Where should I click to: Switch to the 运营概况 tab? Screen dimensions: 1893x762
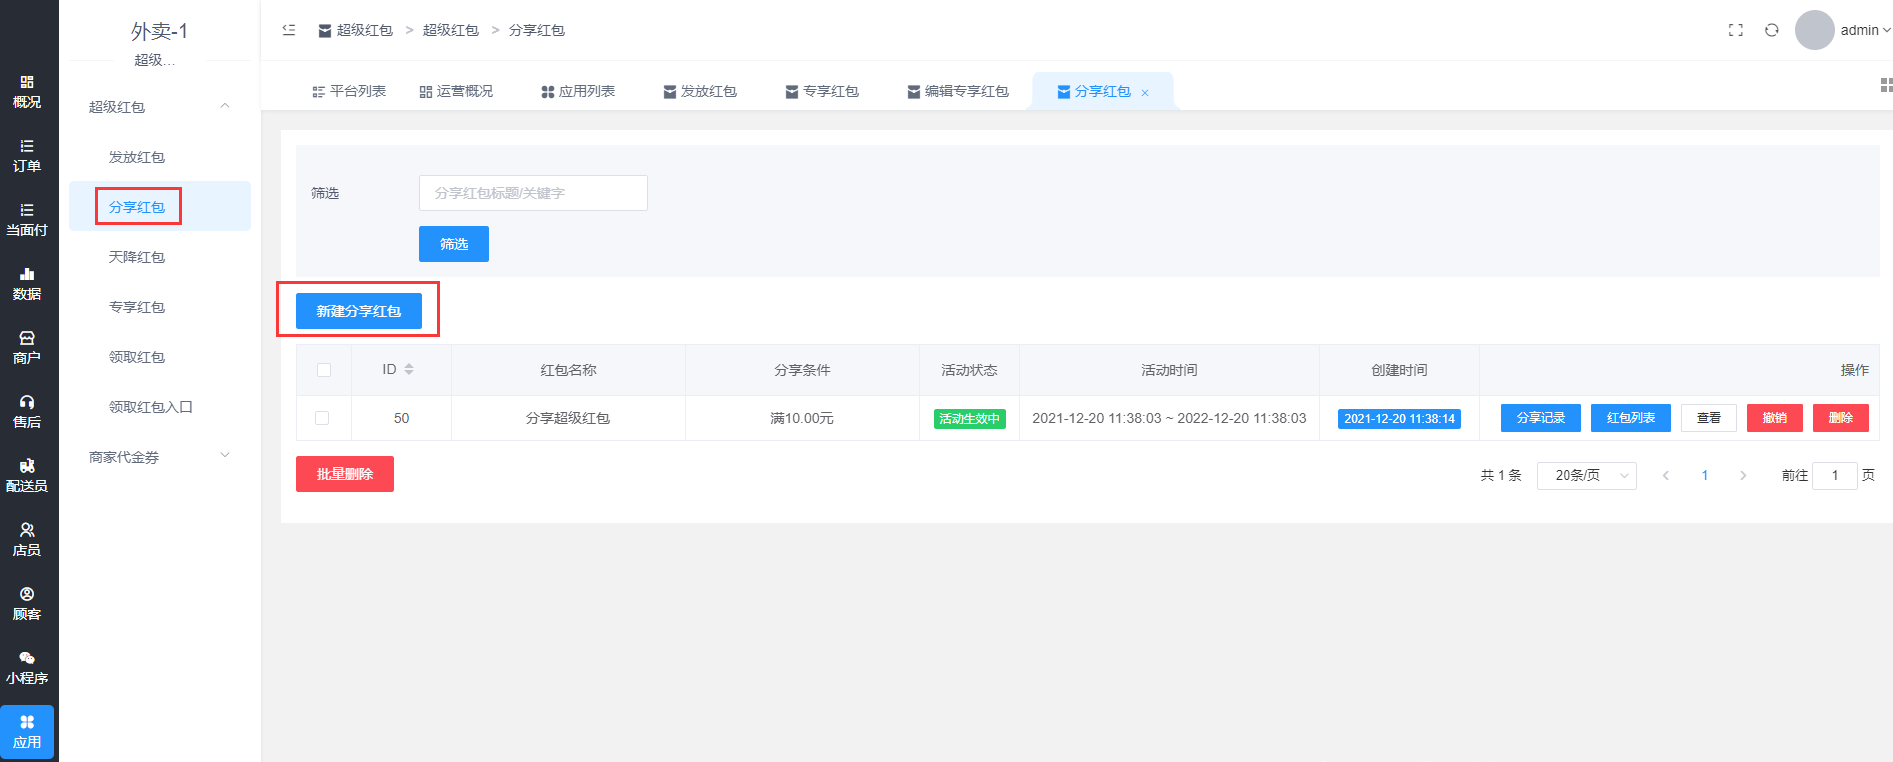[456, 91]
